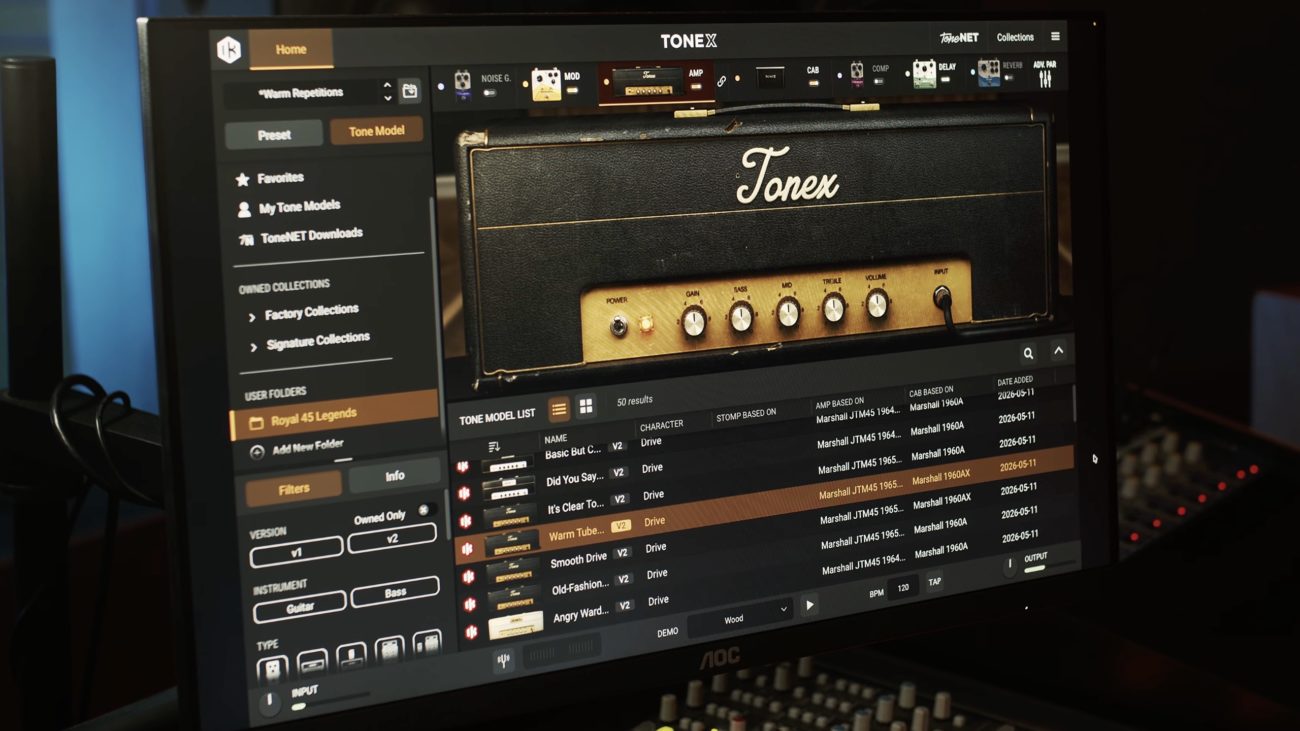Expand Signature Collections
The width and height of the screenshot is (1300, 731).
pyautogui.click(x=309, y=341)
